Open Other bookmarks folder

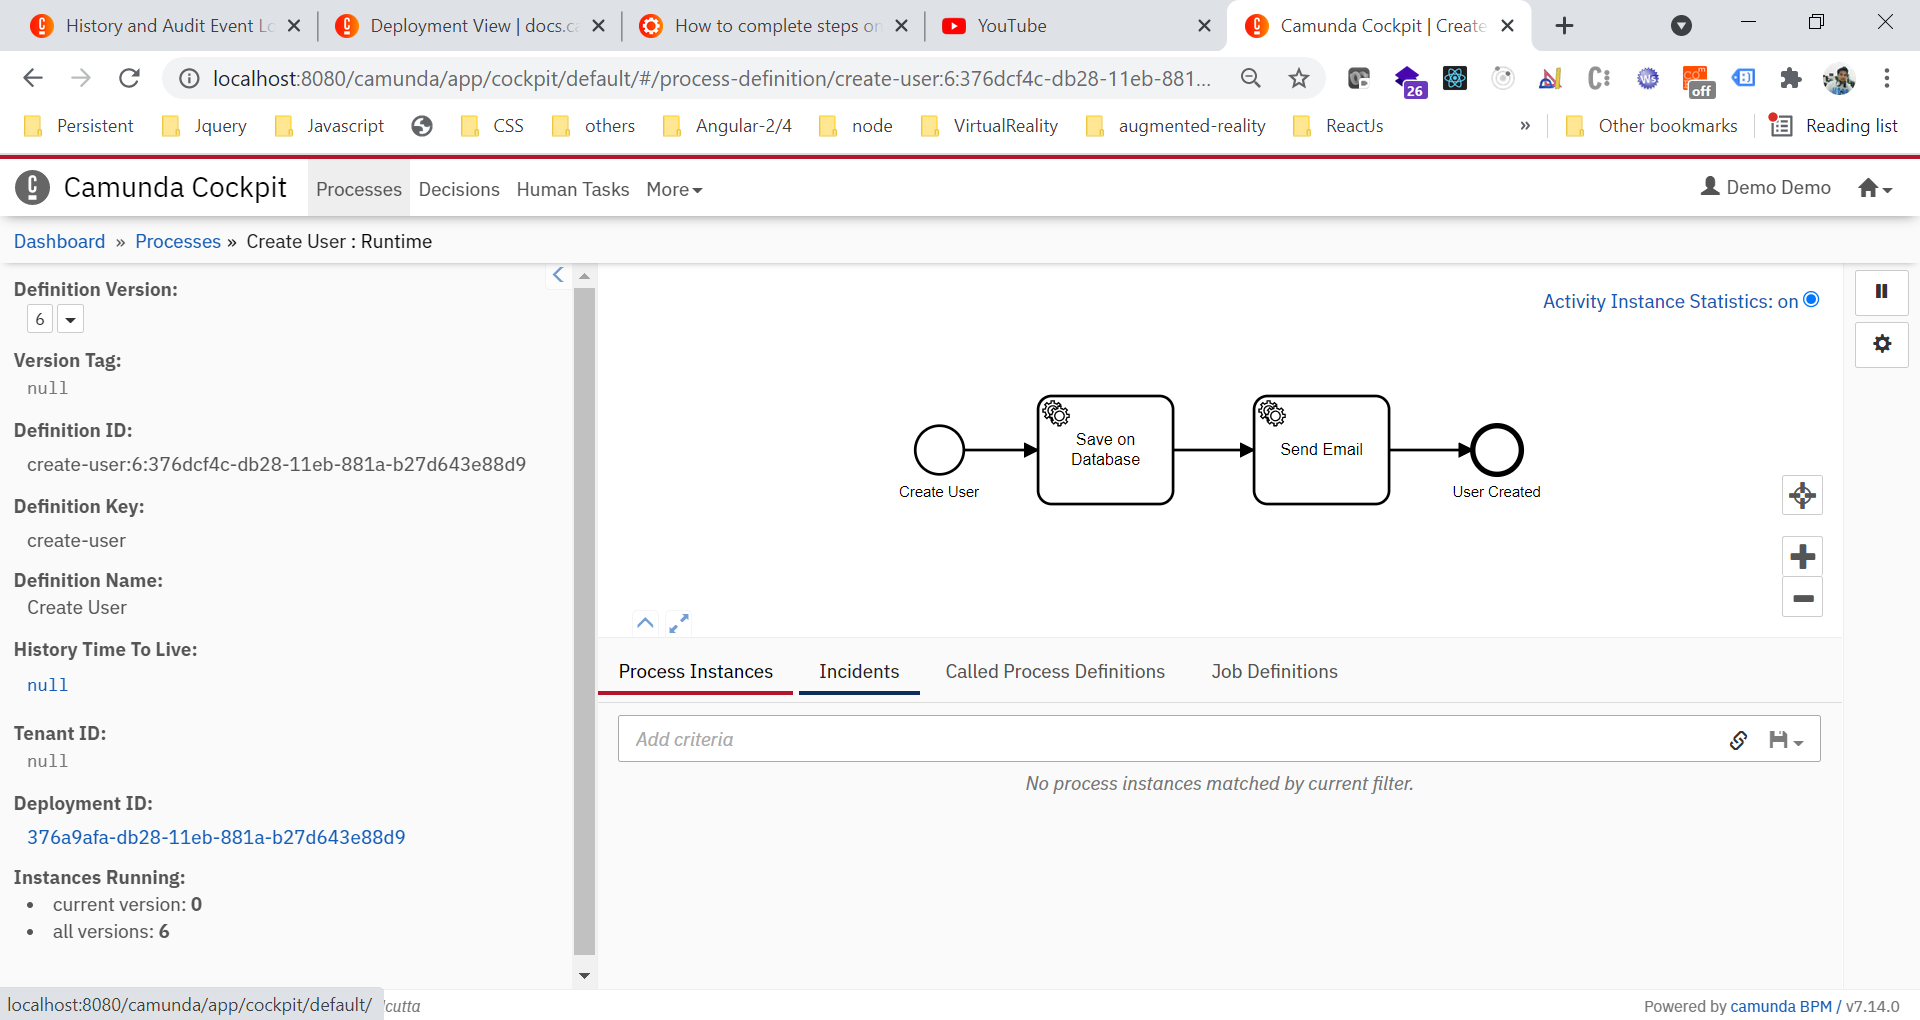point(1651,126)
